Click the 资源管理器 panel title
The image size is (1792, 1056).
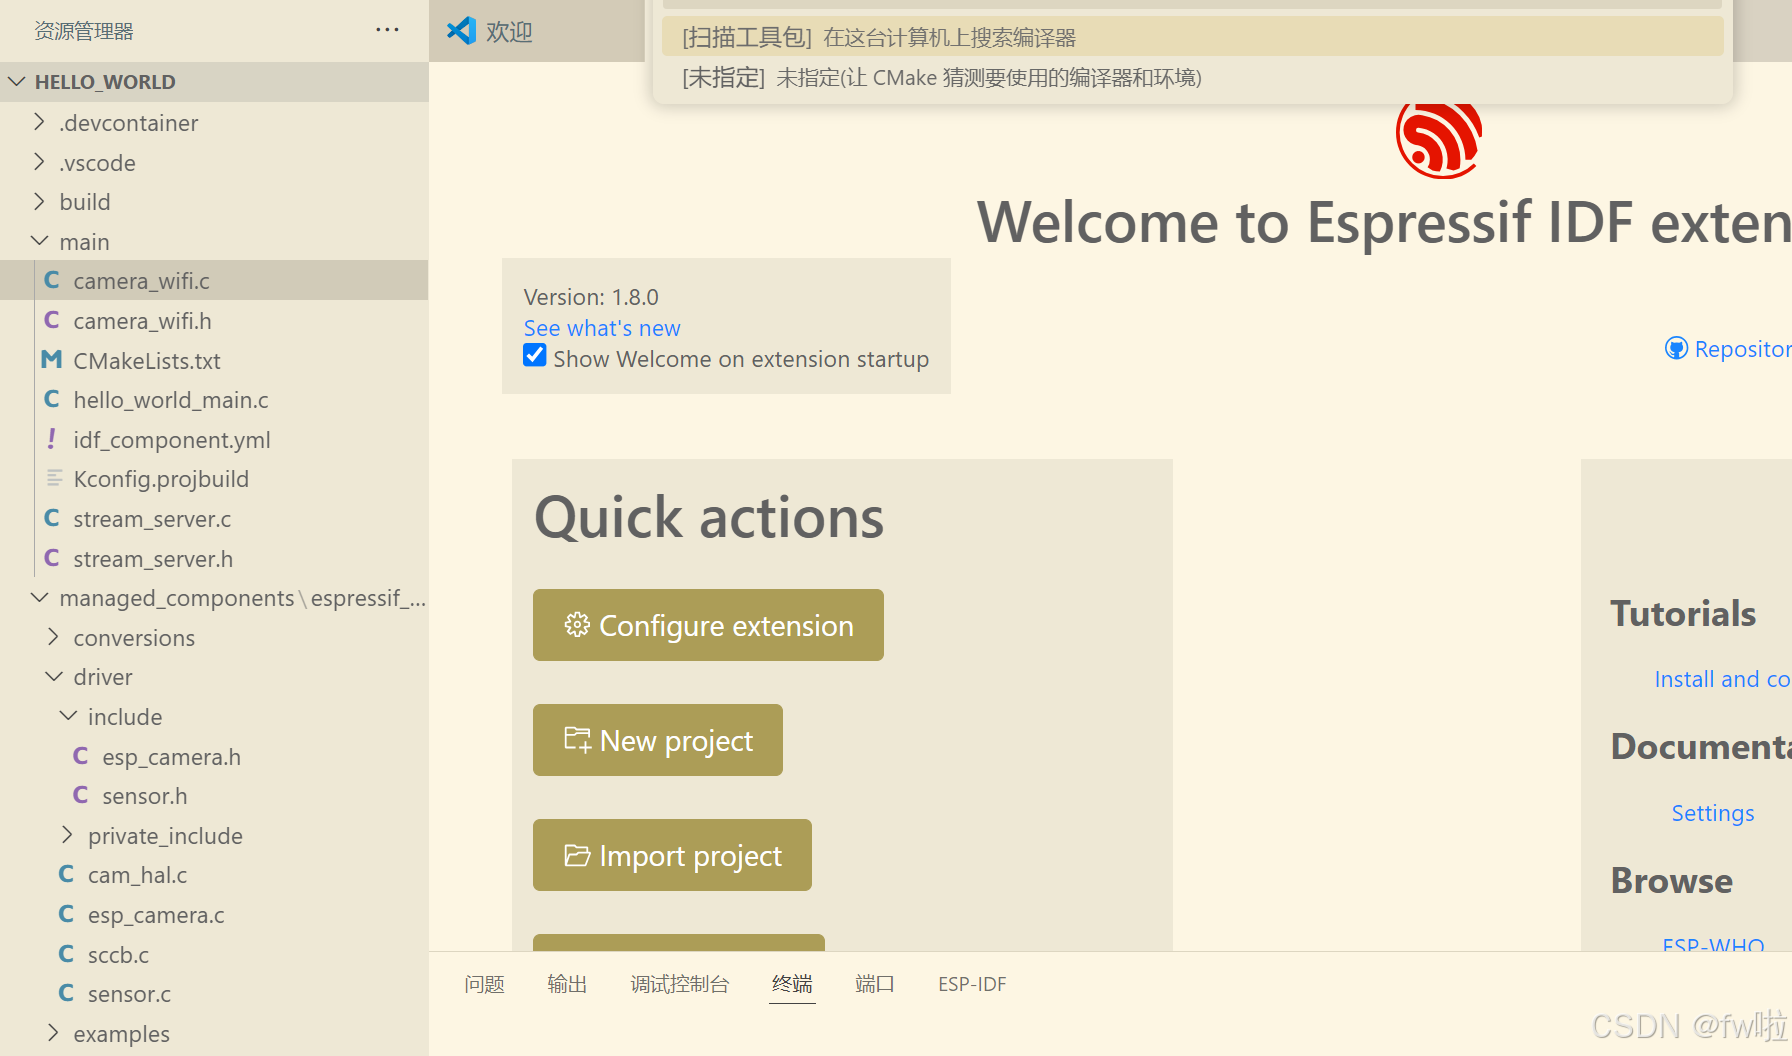tap(84, 31)
